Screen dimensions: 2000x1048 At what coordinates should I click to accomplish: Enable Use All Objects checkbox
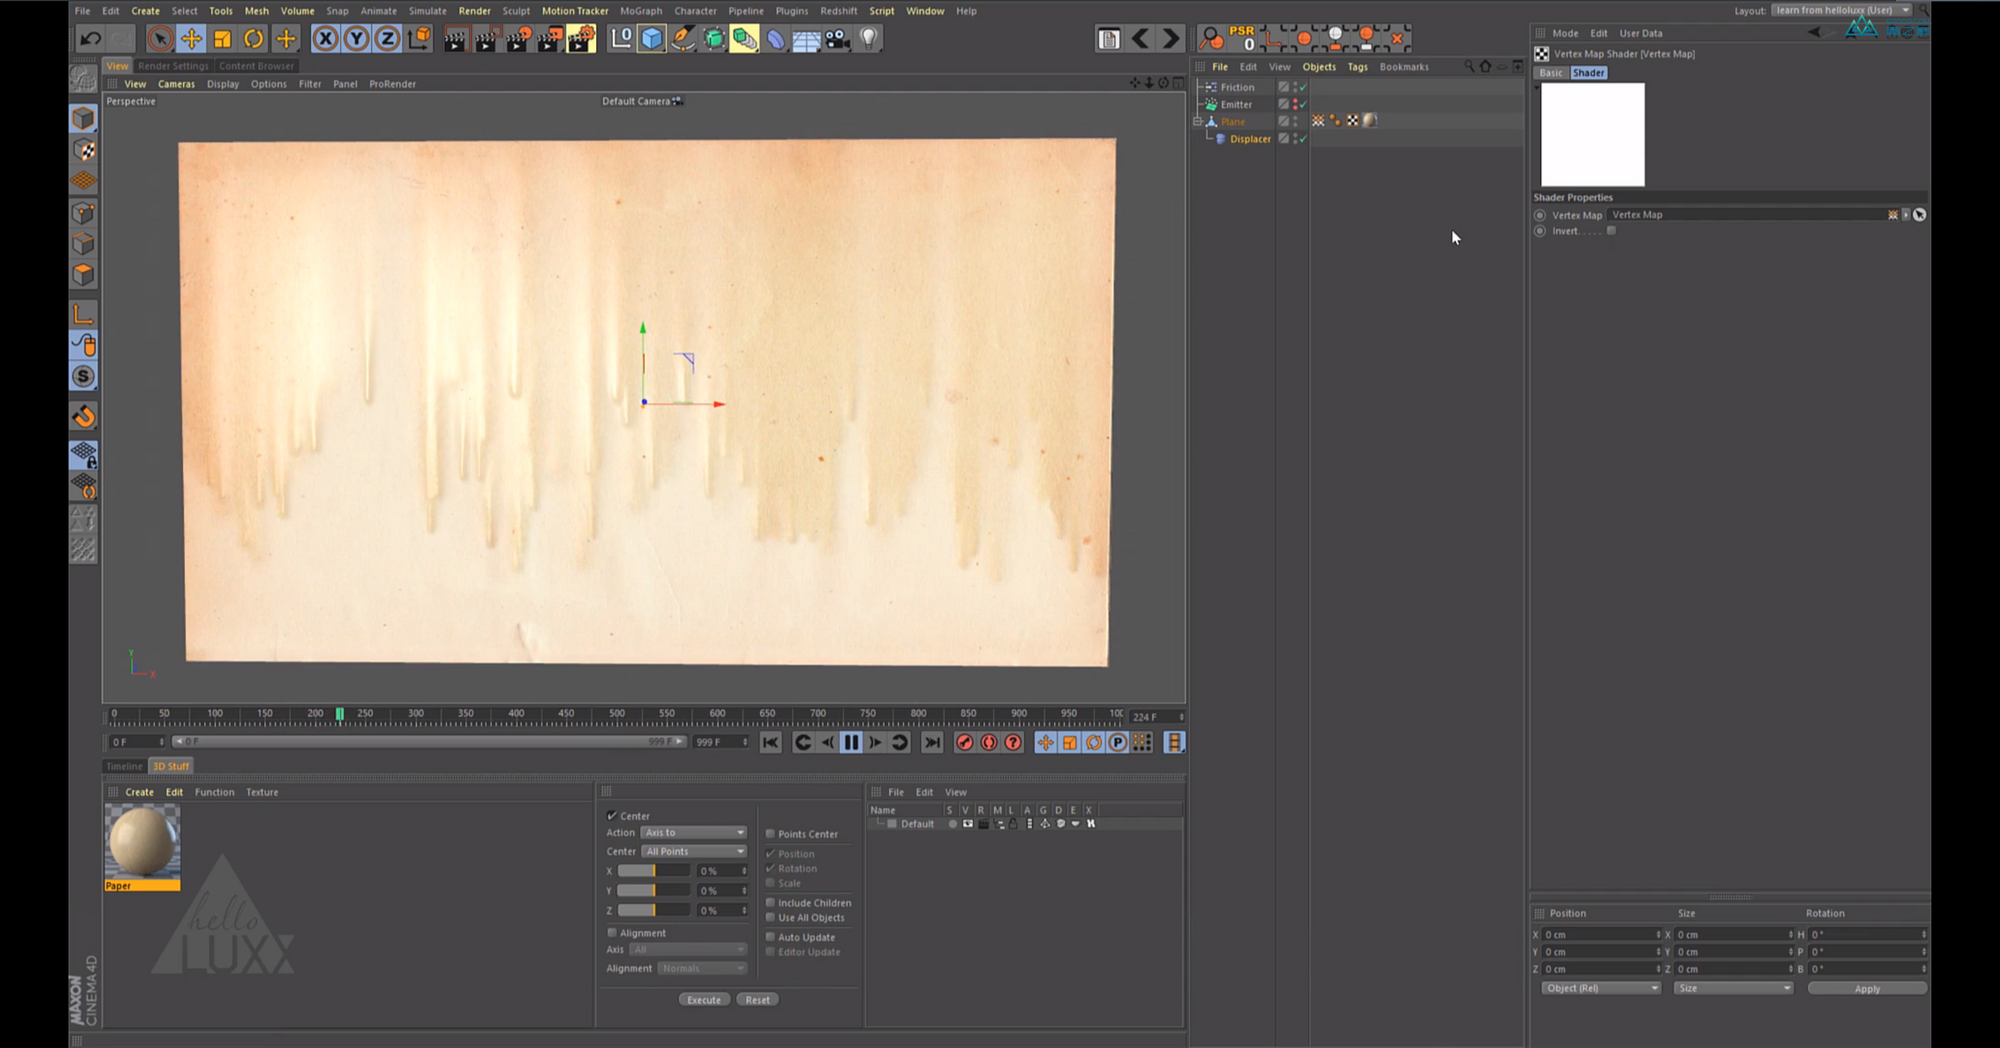pyautogui.click(x=771, y=918)
